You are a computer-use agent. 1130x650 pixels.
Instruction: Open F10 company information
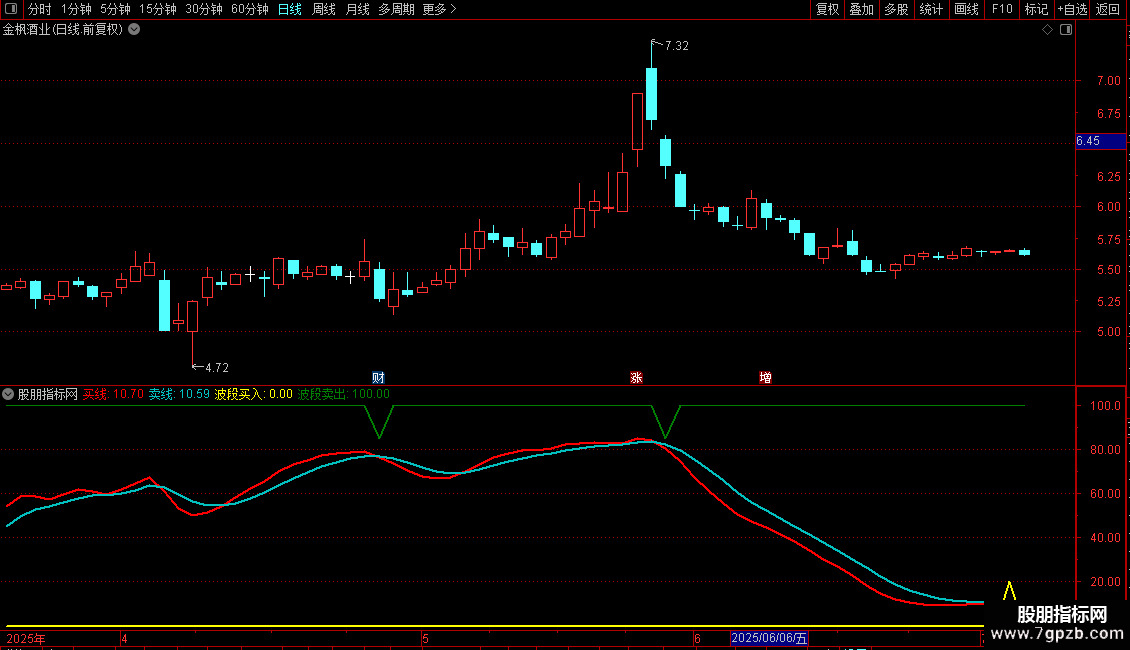(x=1002, y=9)
